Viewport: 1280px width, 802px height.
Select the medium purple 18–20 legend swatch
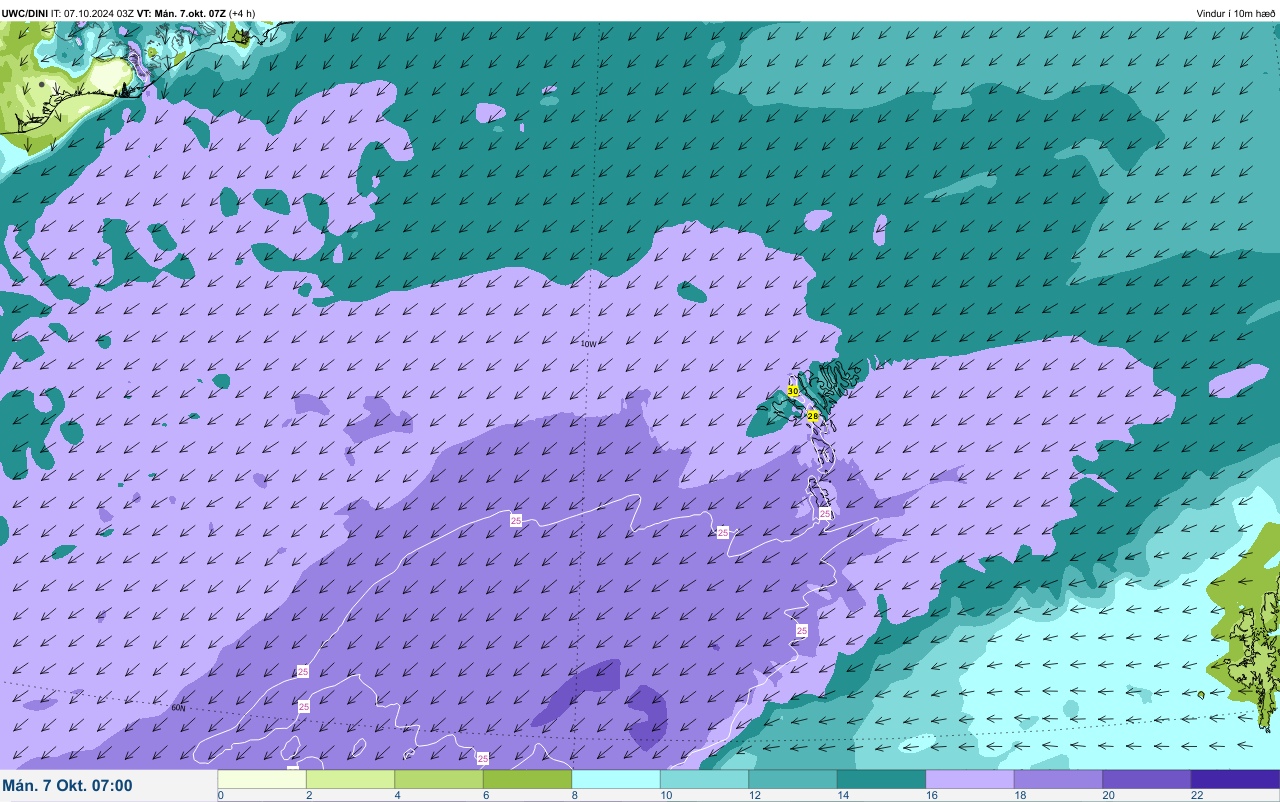[x=1058, y=779]
